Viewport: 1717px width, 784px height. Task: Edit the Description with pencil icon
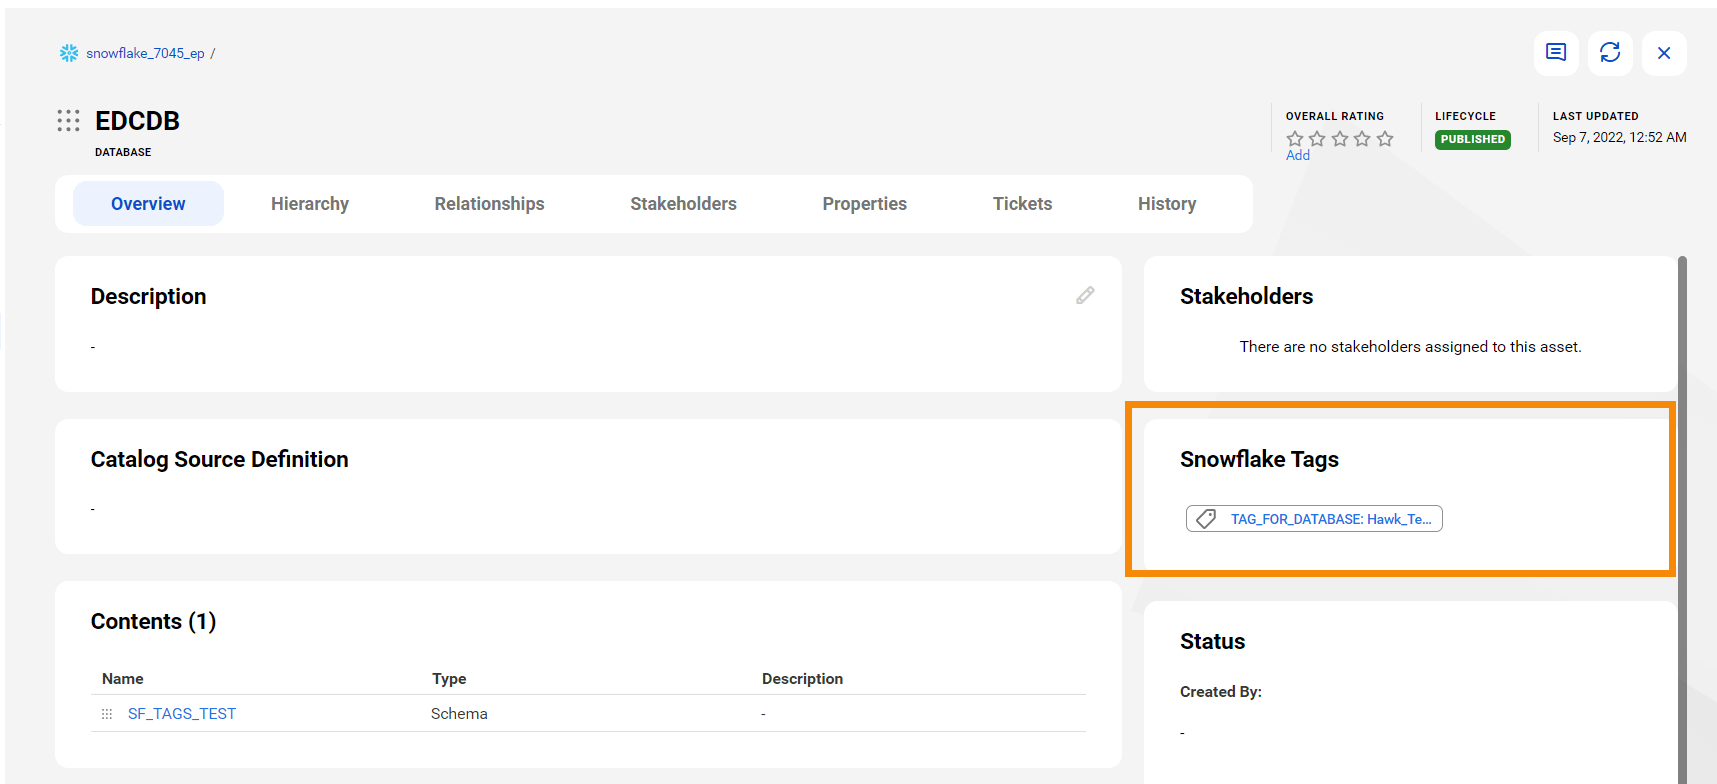(1085, 295)
